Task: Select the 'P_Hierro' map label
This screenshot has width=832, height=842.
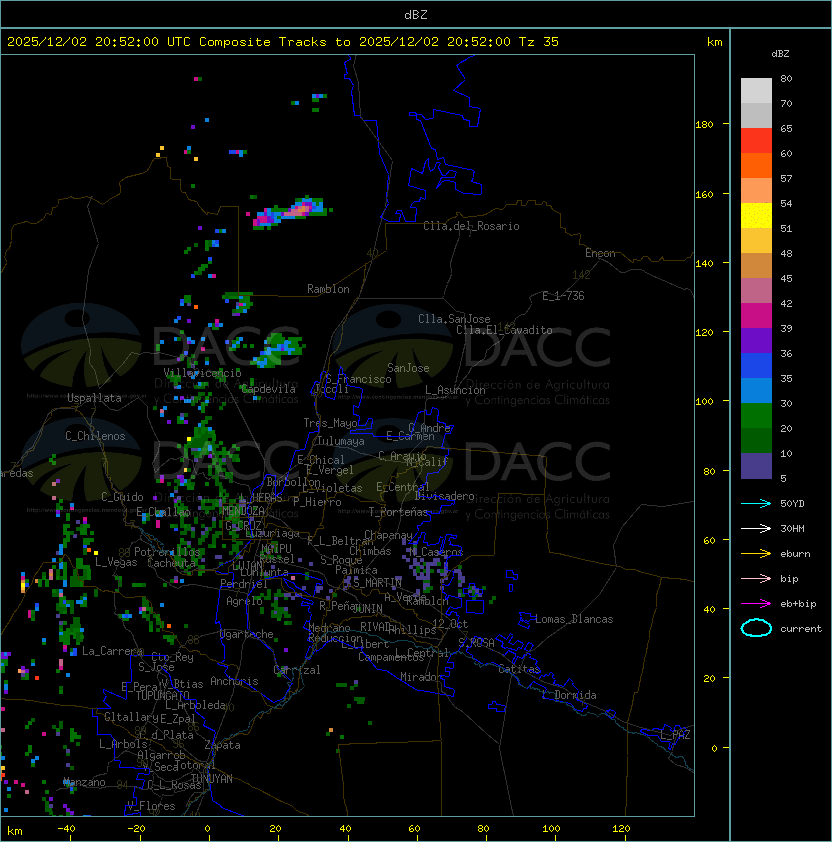Action: [317, 502]
